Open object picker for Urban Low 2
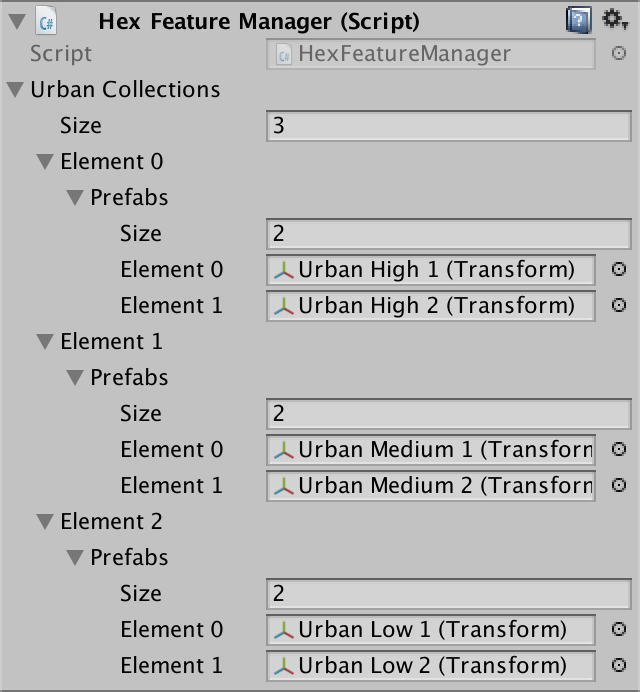 point(619,665)
